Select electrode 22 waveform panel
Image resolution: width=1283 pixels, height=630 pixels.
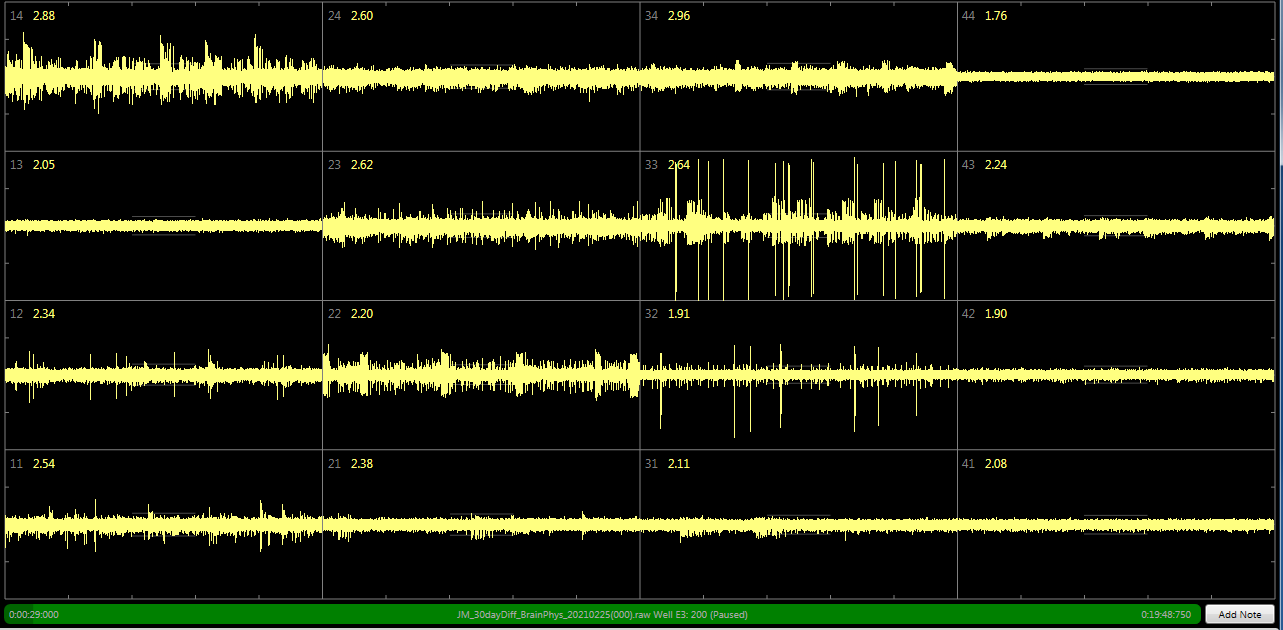coord(481,375)
